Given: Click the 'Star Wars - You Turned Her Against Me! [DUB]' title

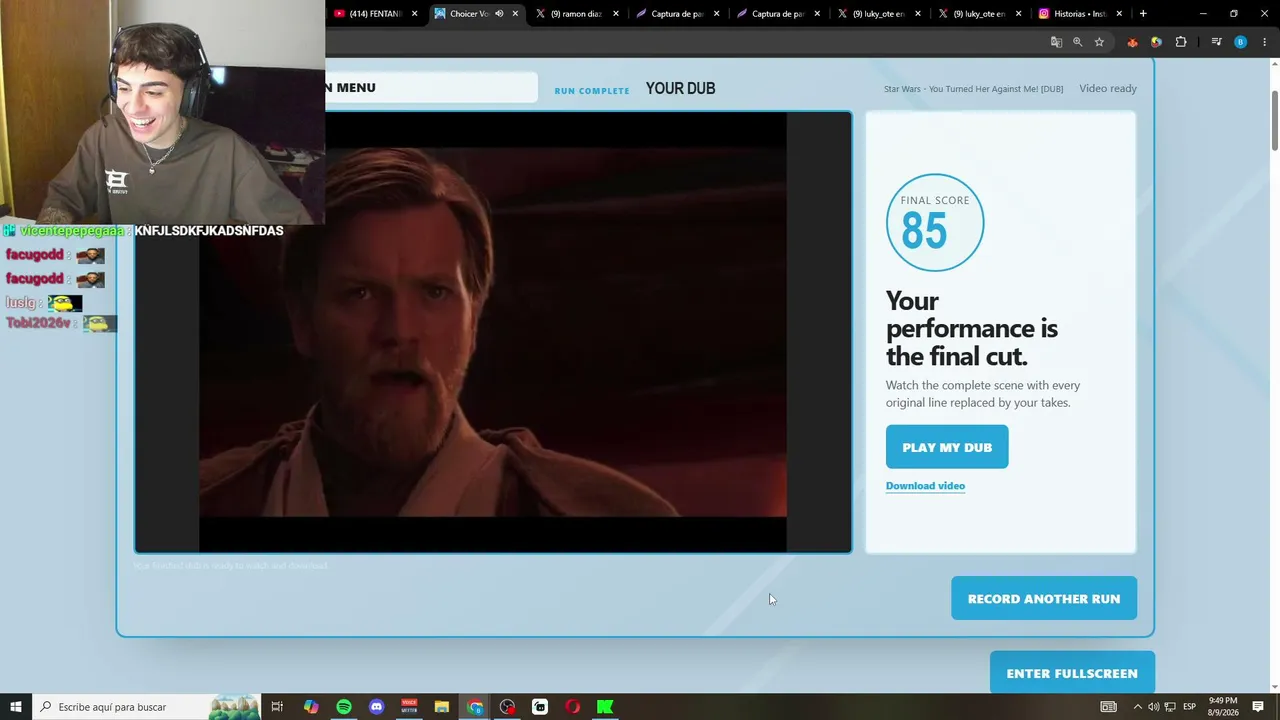Looking at the screenshot, I should (973, 89).
